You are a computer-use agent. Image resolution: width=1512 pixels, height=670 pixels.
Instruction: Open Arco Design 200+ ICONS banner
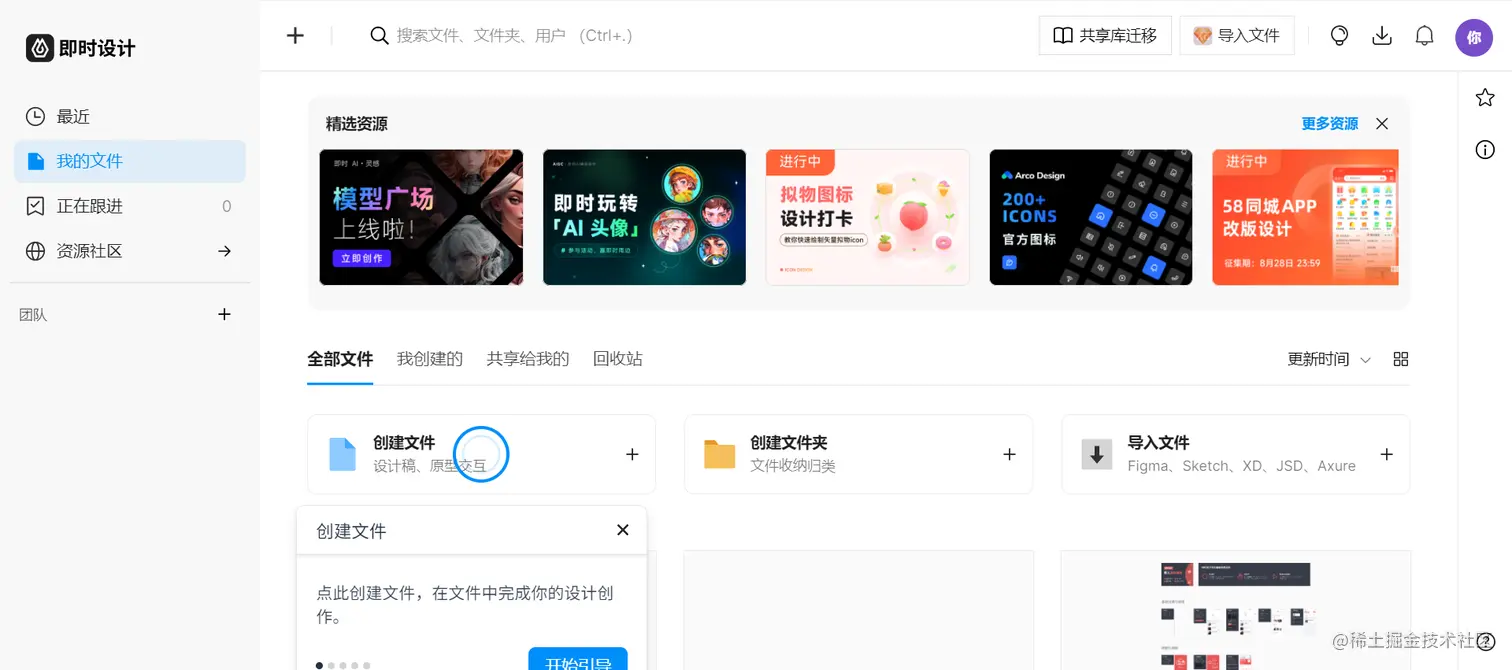pyautogui.click(x=1091, y=217)
